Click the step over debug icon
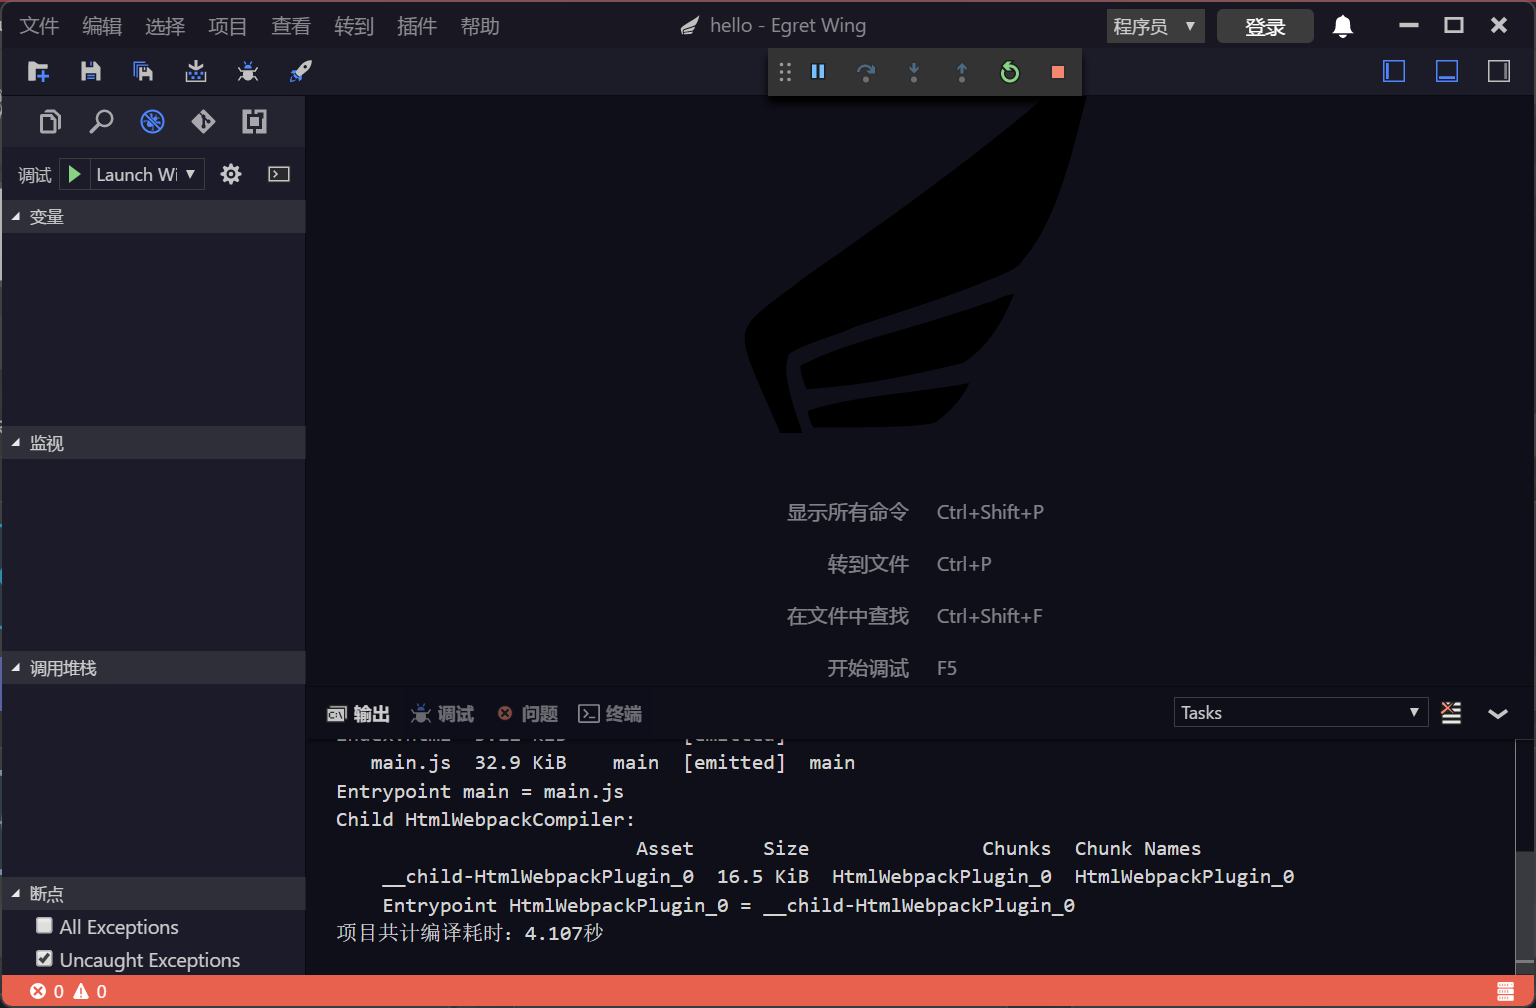The image size is (1536, 1008). [x=866, y=72]
